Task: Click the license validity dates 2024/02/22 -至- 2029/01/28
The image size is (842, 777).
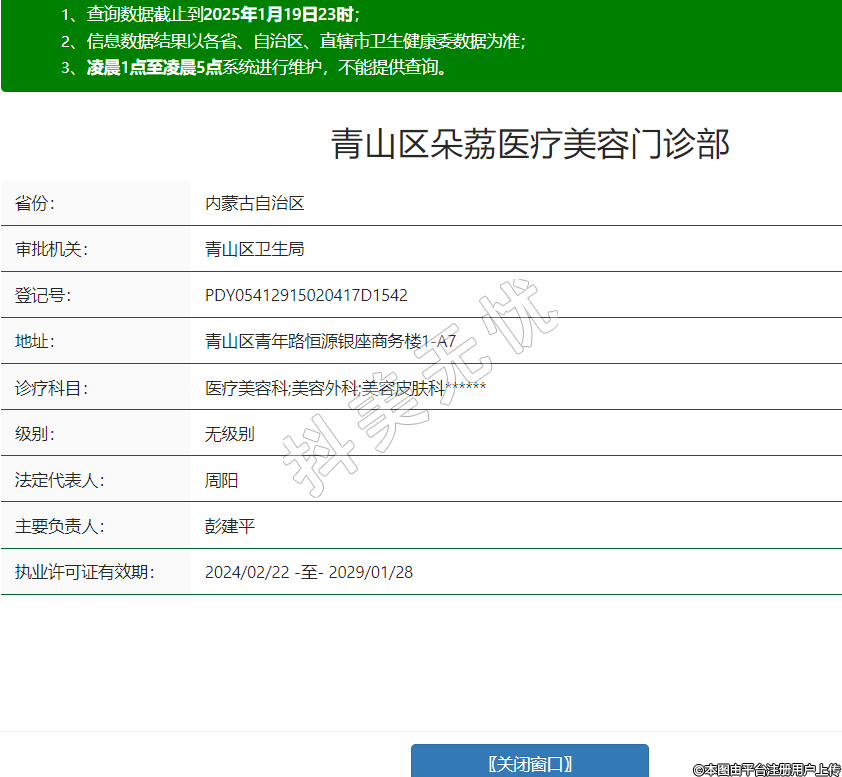Action: pos(308,572)
